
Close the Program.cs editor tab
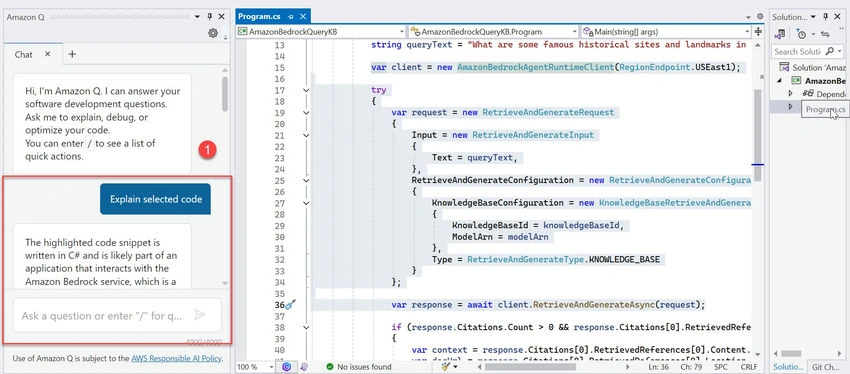[x=303, y=17]
